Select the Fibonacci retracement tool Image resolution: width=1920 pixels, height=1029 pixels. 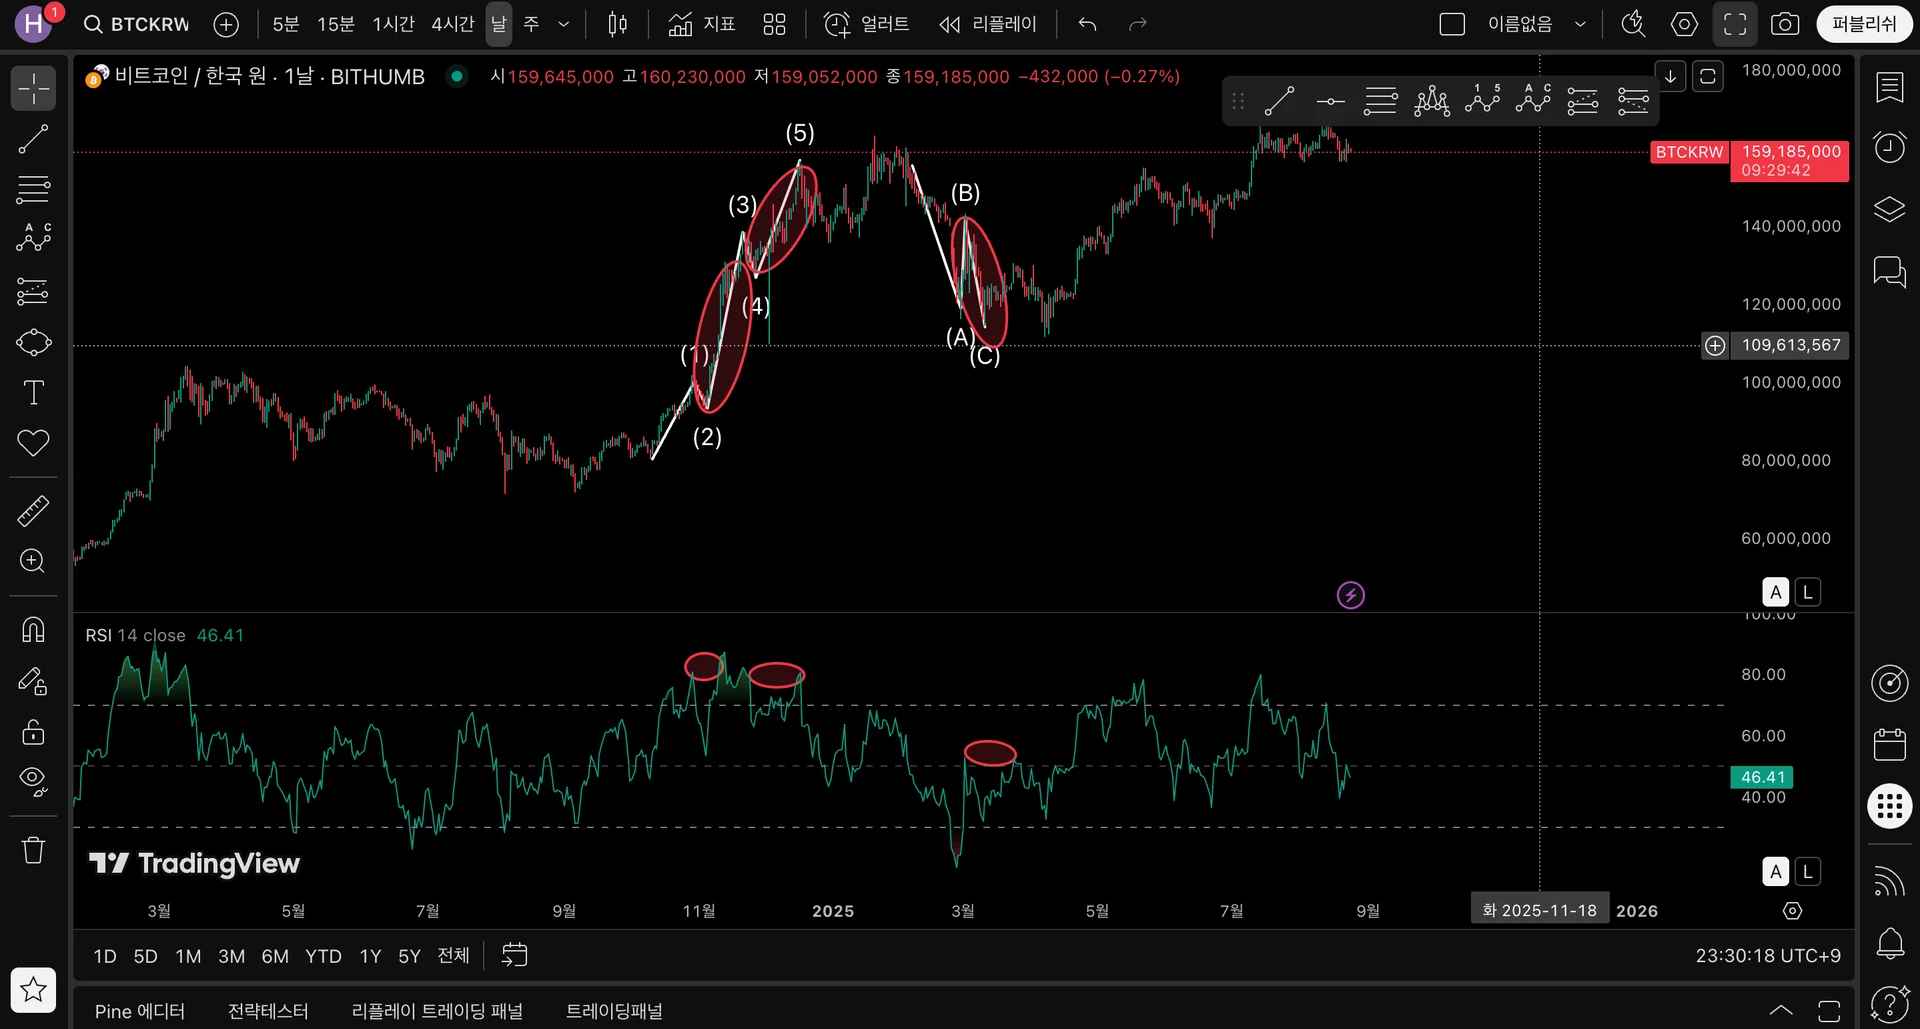(x=33, y=189)
